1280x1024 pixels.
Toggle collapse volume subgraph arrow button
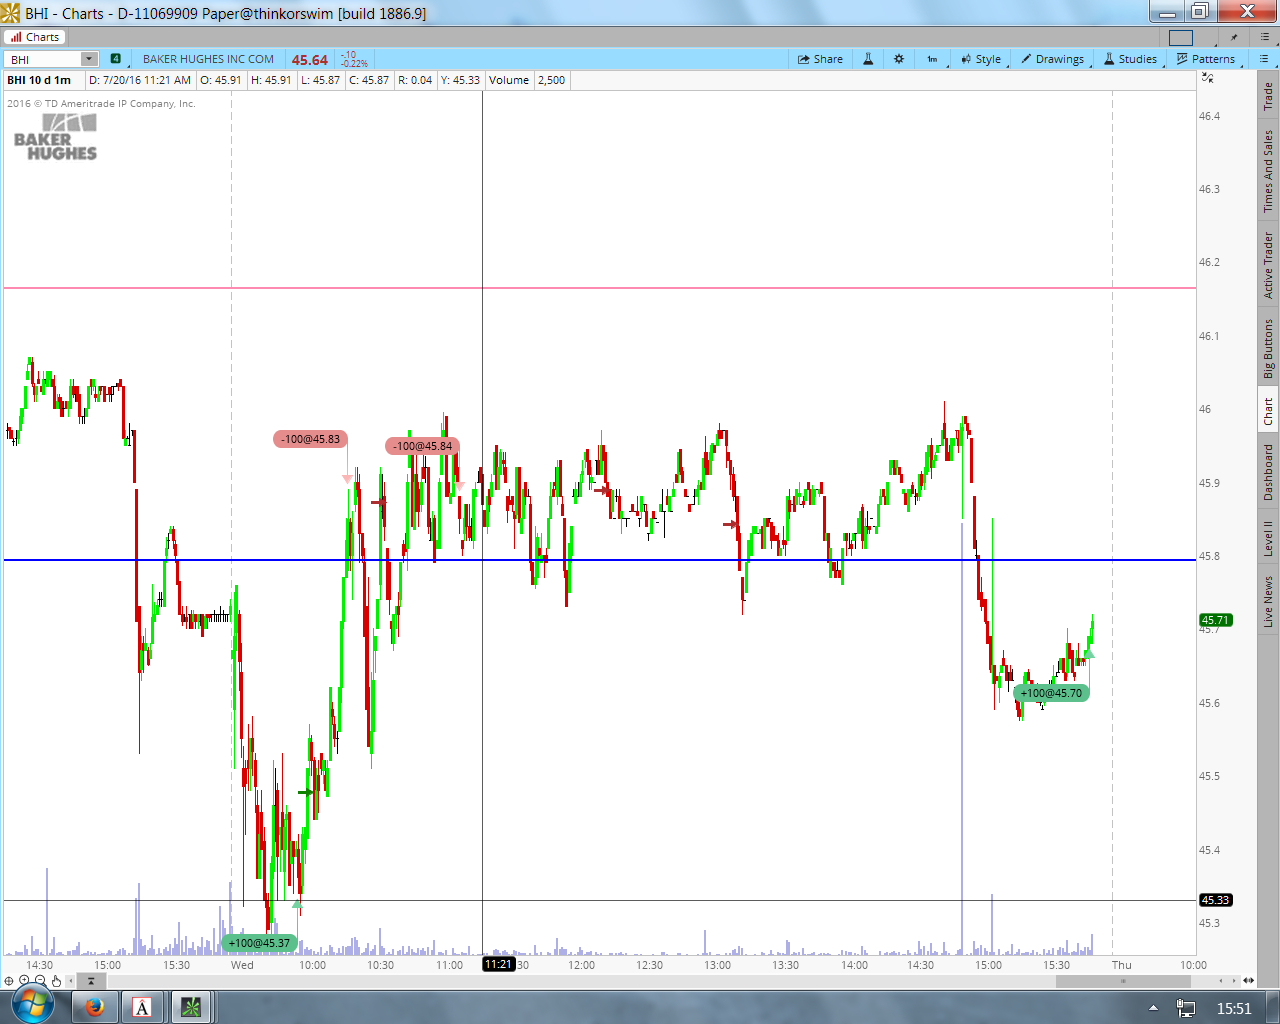(90, 981)
